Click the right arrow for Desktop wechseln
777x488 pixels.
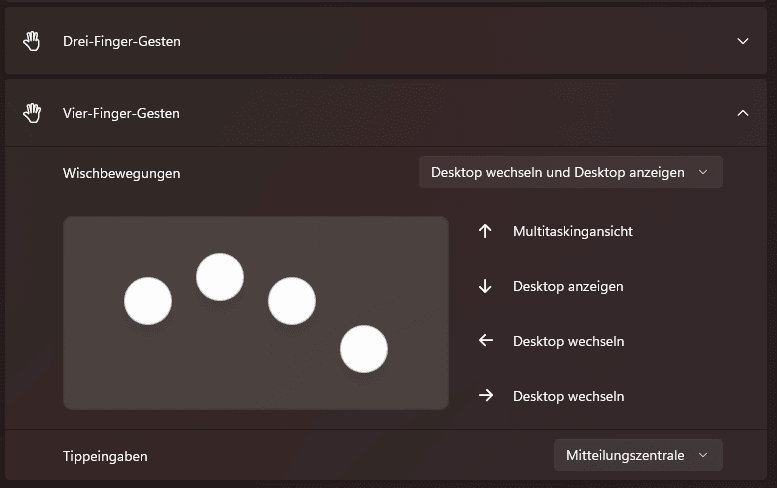click(486, 395)
